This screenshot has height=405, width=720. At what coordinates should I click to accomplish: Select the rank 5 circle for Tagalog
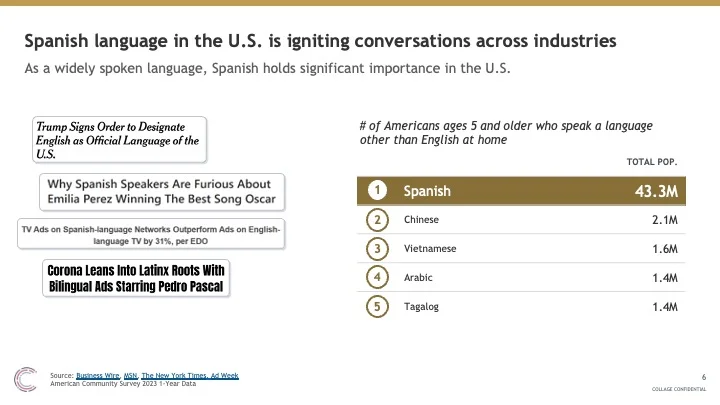[x=377, y=306]
